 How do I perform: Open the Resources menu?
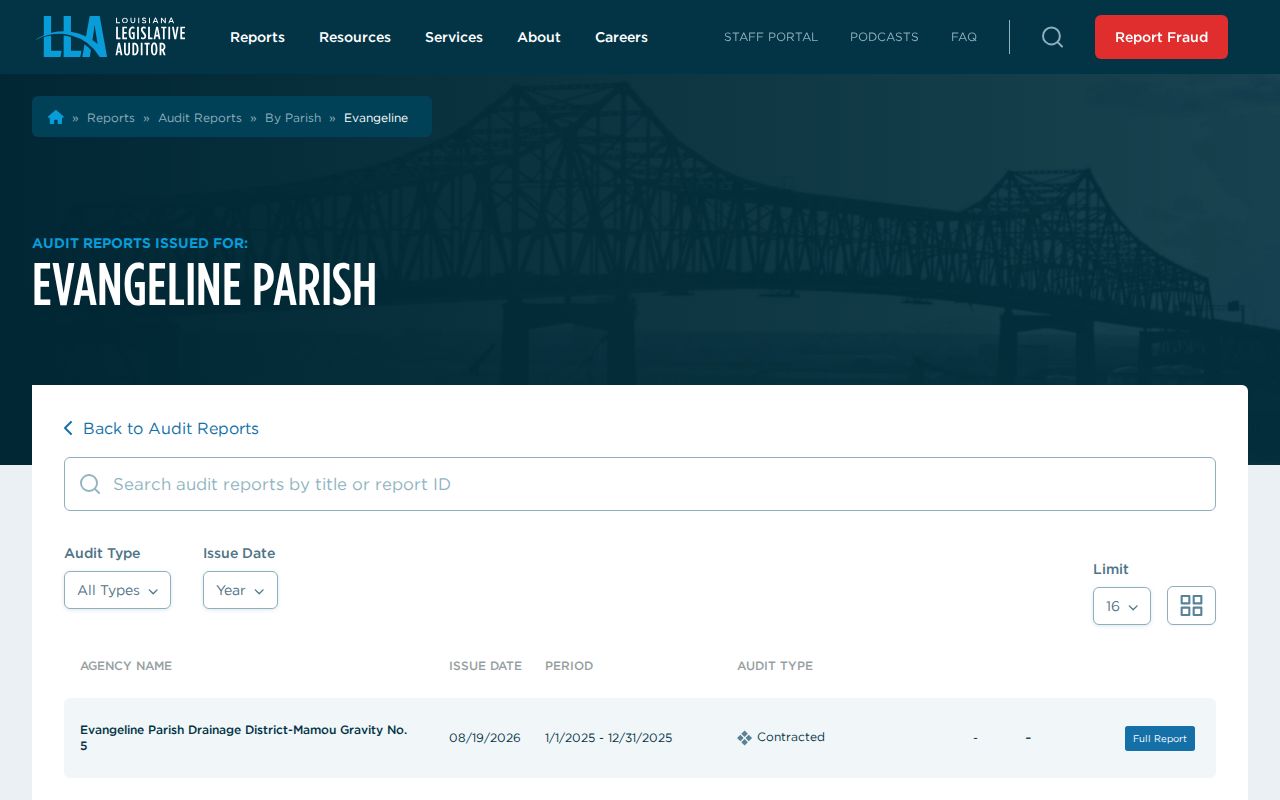tap(355, 37)
